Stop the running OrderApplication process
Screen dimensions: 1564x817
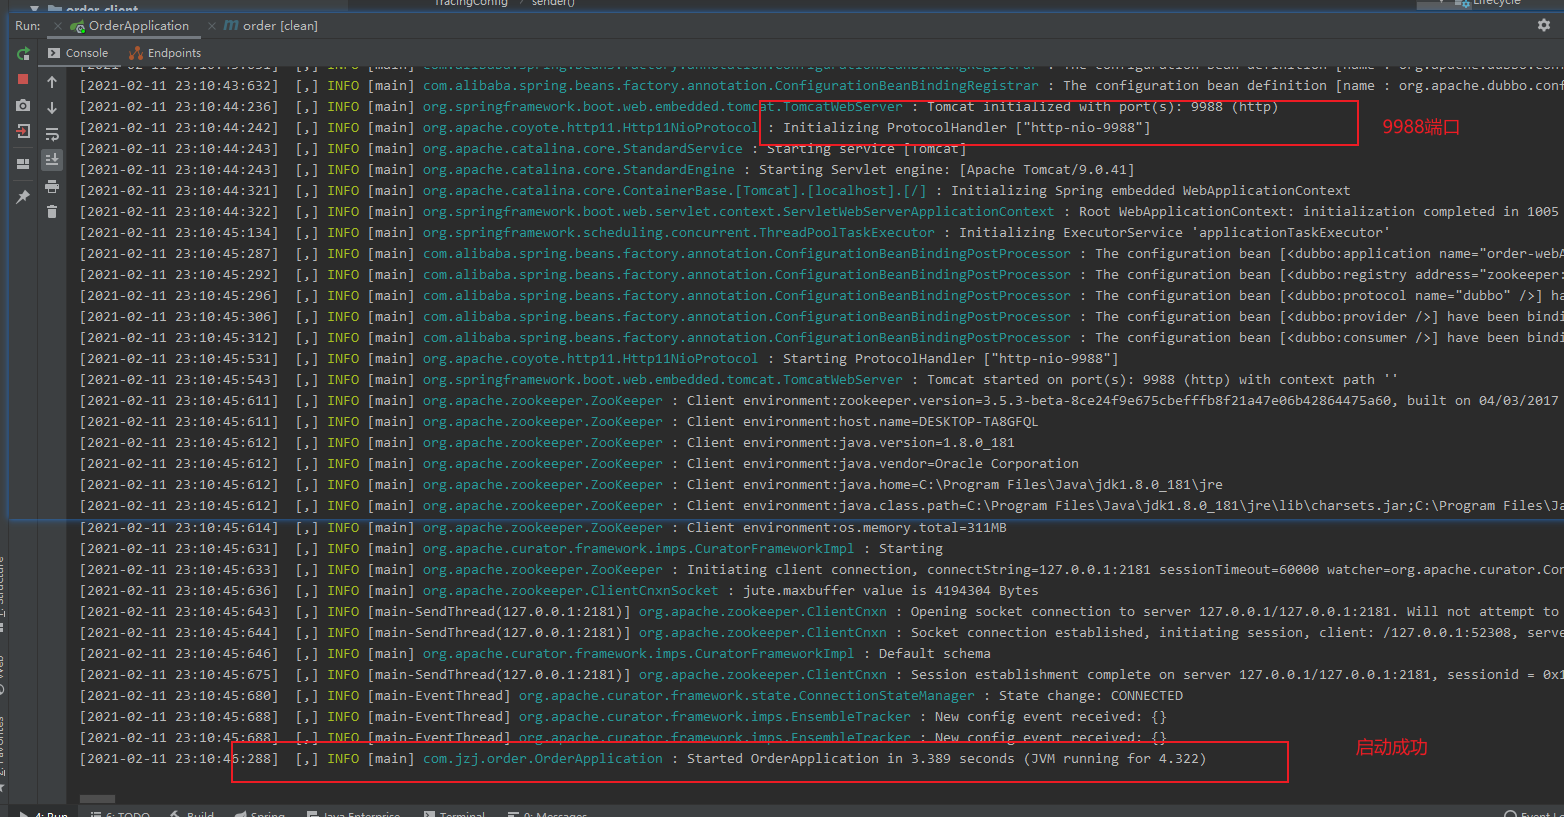[x=23, y=79]
